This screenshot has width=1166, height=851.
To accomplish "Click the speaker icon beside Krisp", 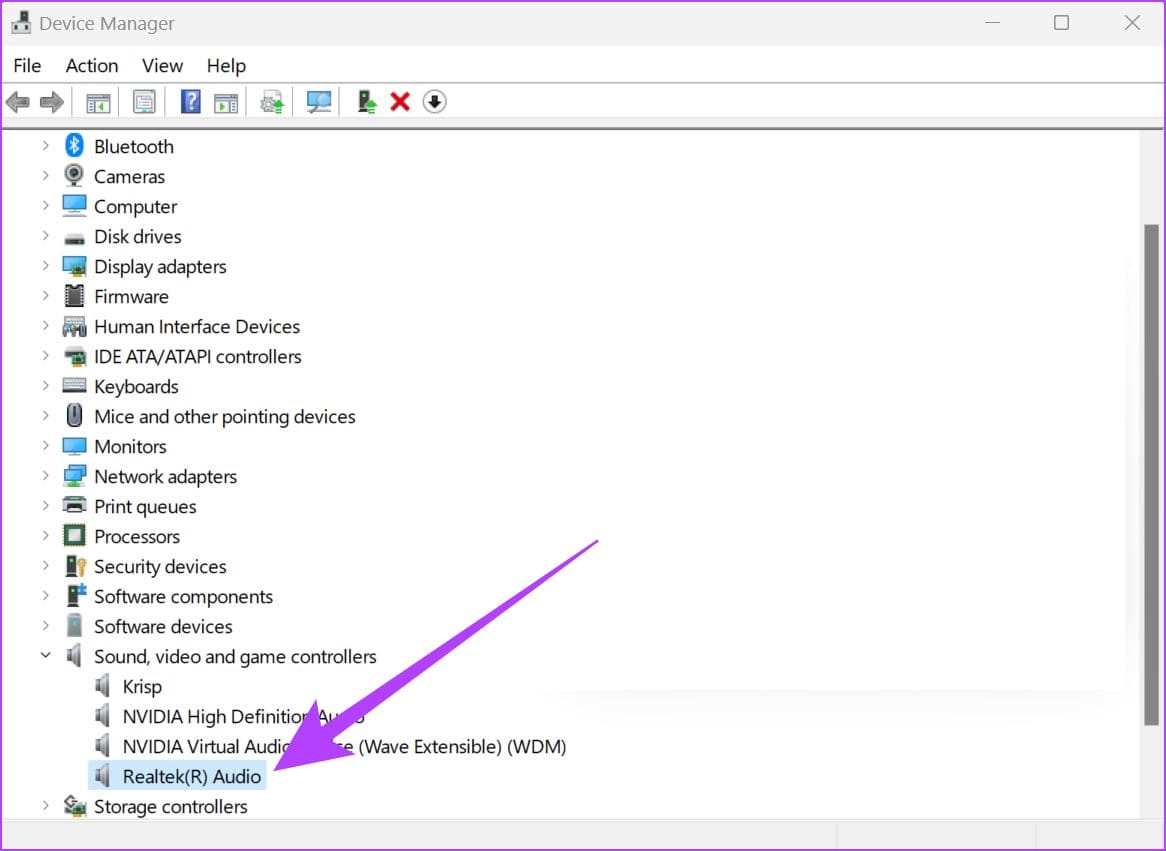I will click(x=103, y=685).
